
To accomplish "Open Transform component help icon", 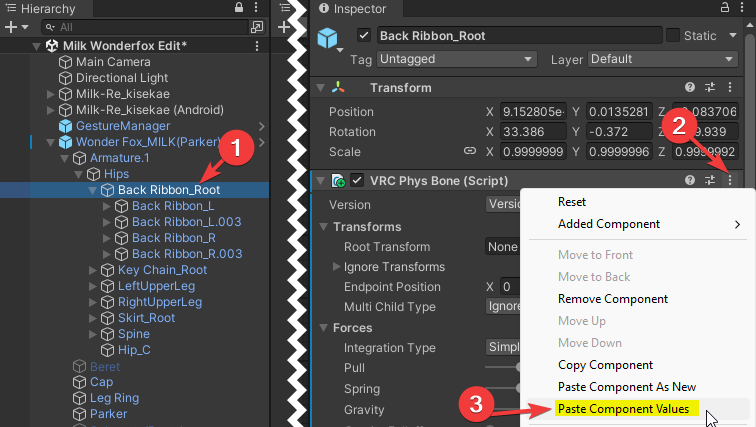I will coord(690,87).
